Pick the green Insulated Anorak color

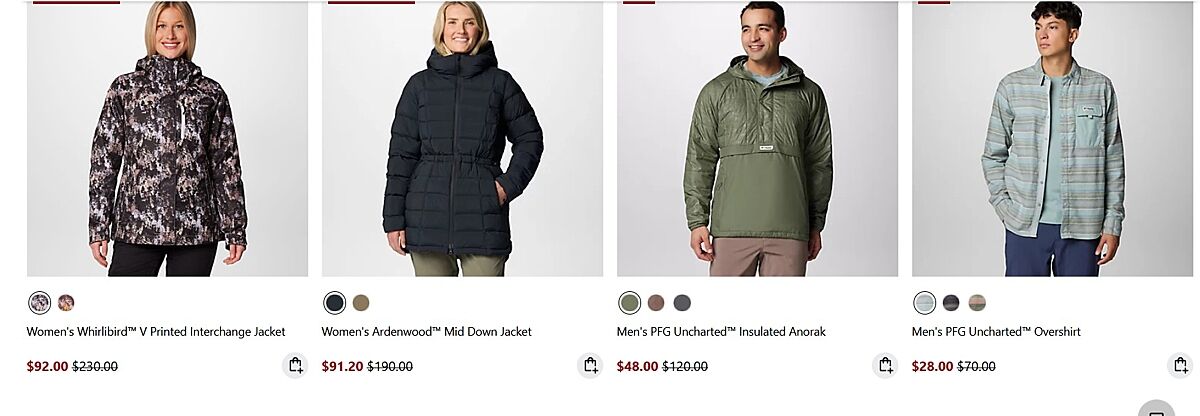coord(630,302)
